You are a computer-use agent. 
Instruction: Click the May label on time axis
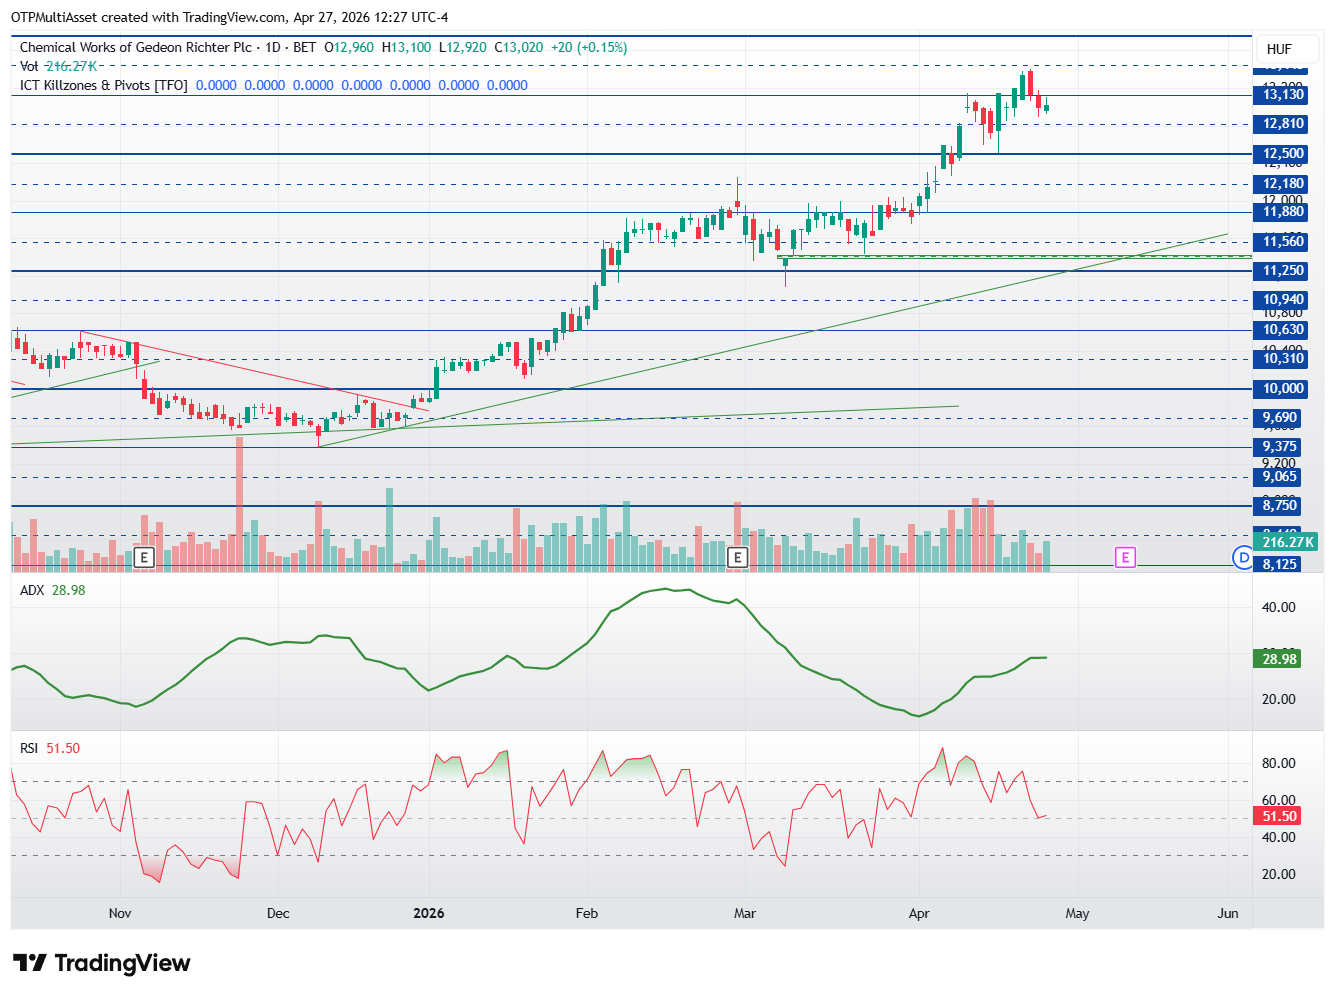tap(1077, 913)
